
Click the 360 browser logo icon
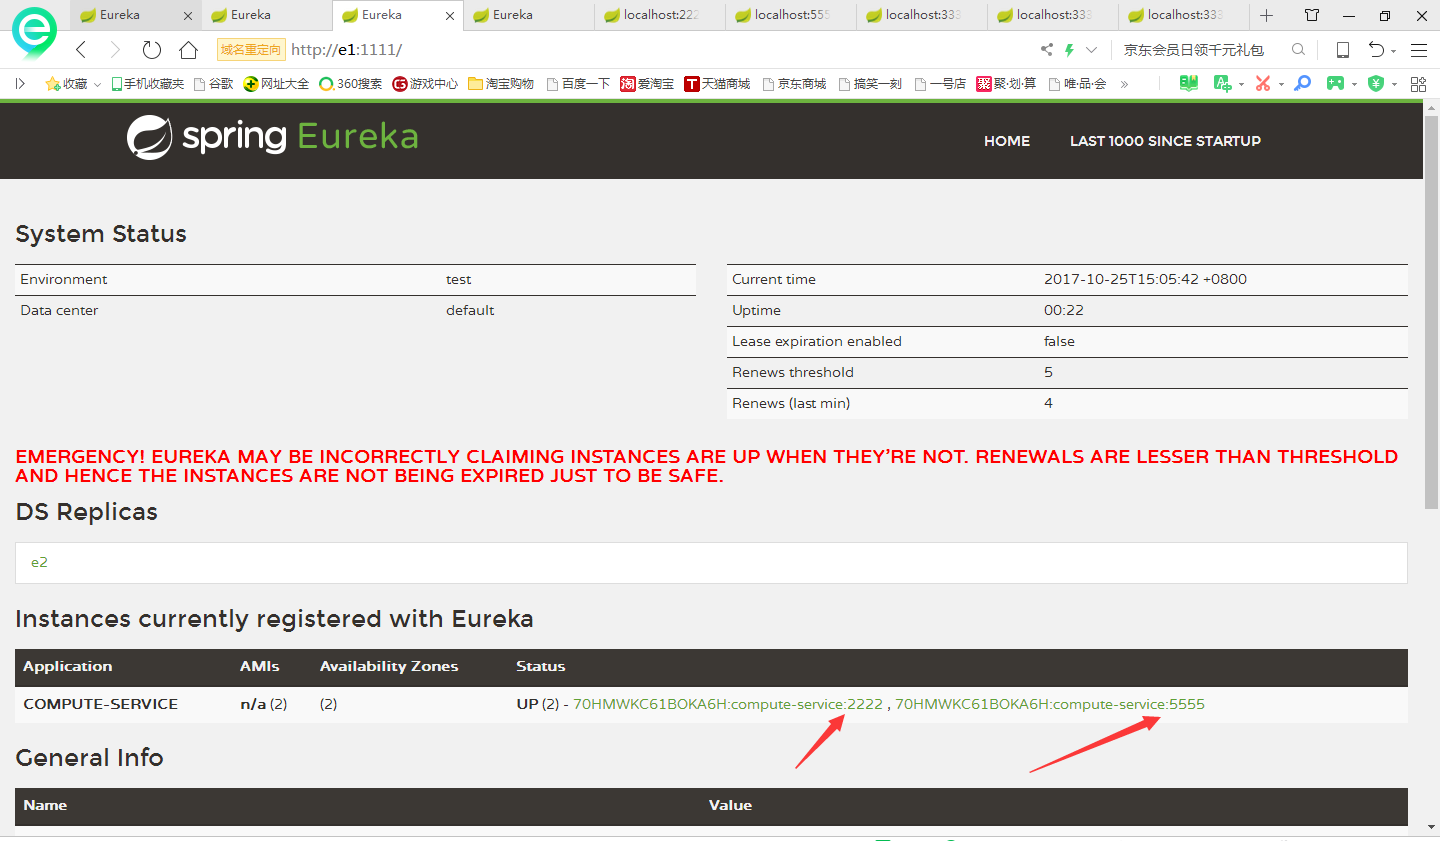coord(34,32)
